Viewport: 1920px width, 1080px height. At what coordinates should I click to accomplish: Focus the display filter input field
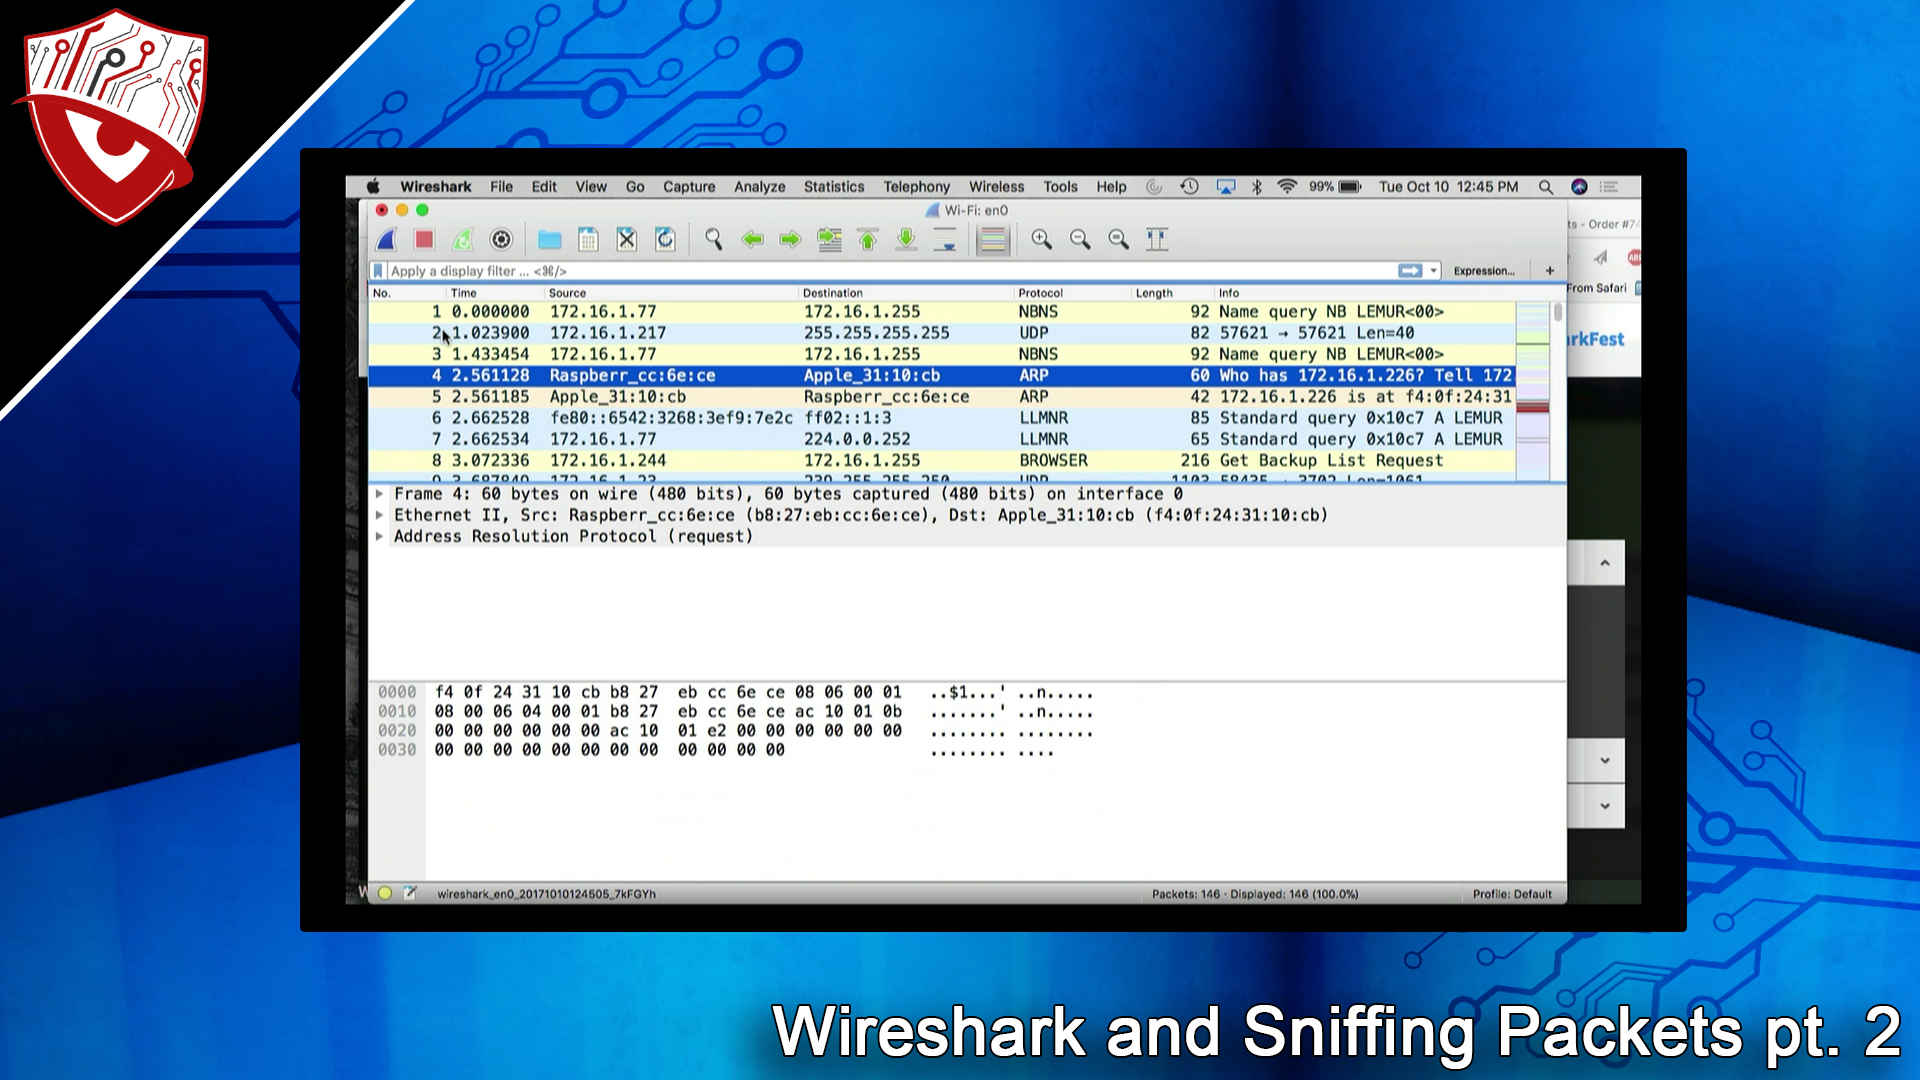[890, 271]
